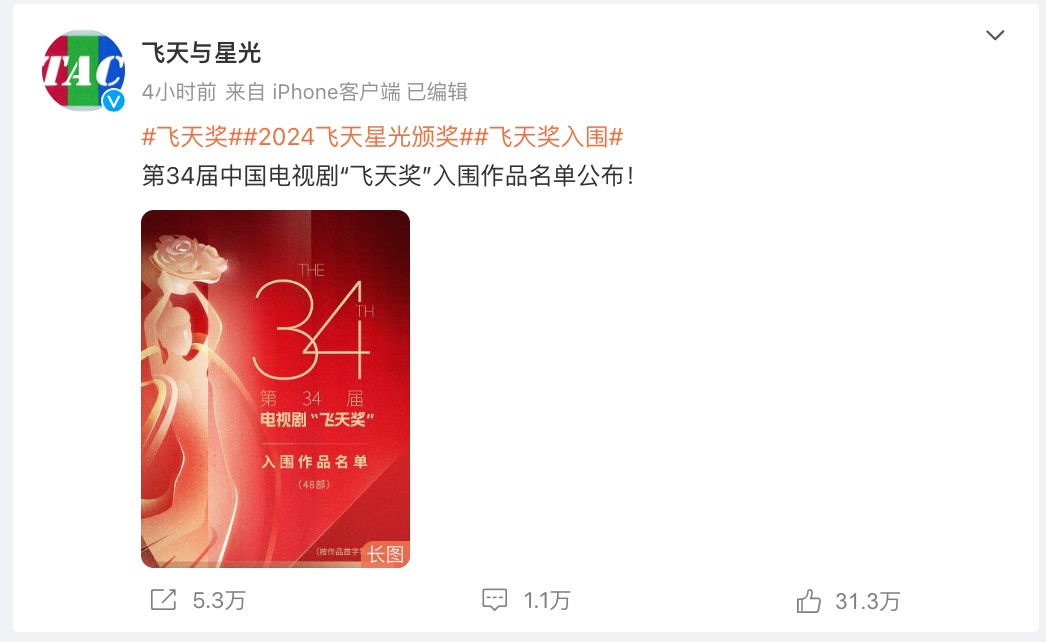Open the red 34th 飞天奖 poster image
Viewport: 1046px width, 642px height.
pos(276,389)
